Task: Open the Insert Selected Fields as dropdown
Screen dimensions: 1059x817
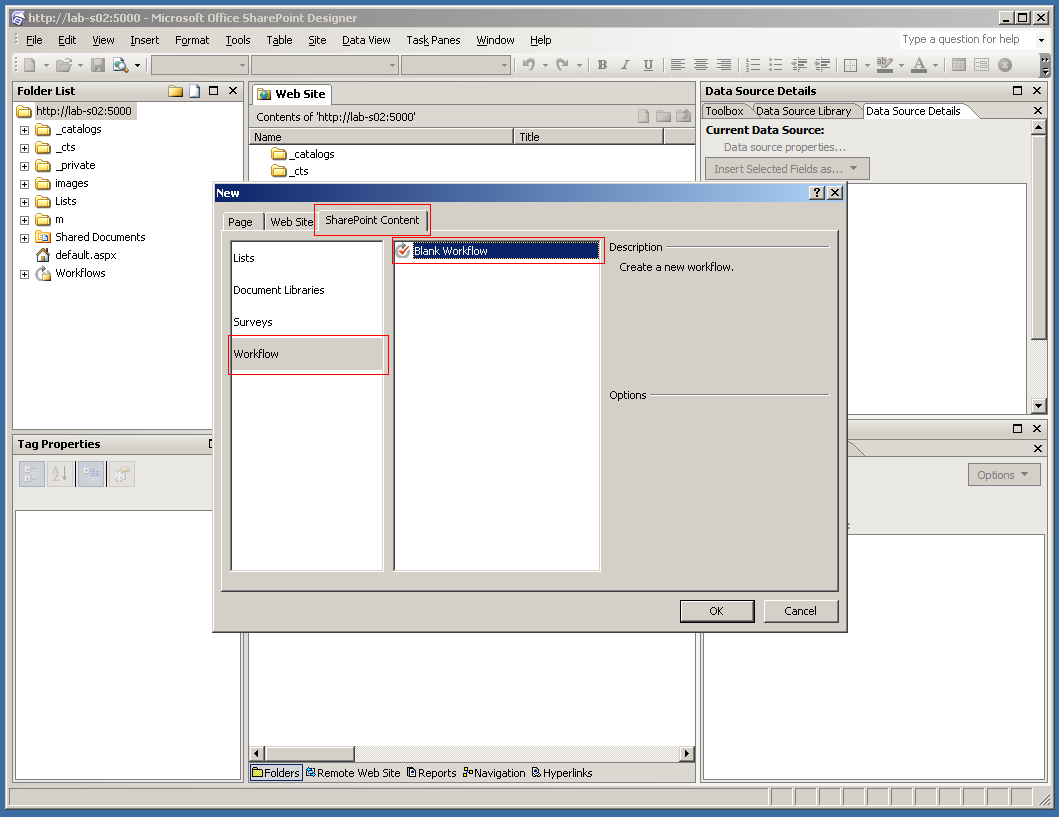Action: [x=787, y=169]
